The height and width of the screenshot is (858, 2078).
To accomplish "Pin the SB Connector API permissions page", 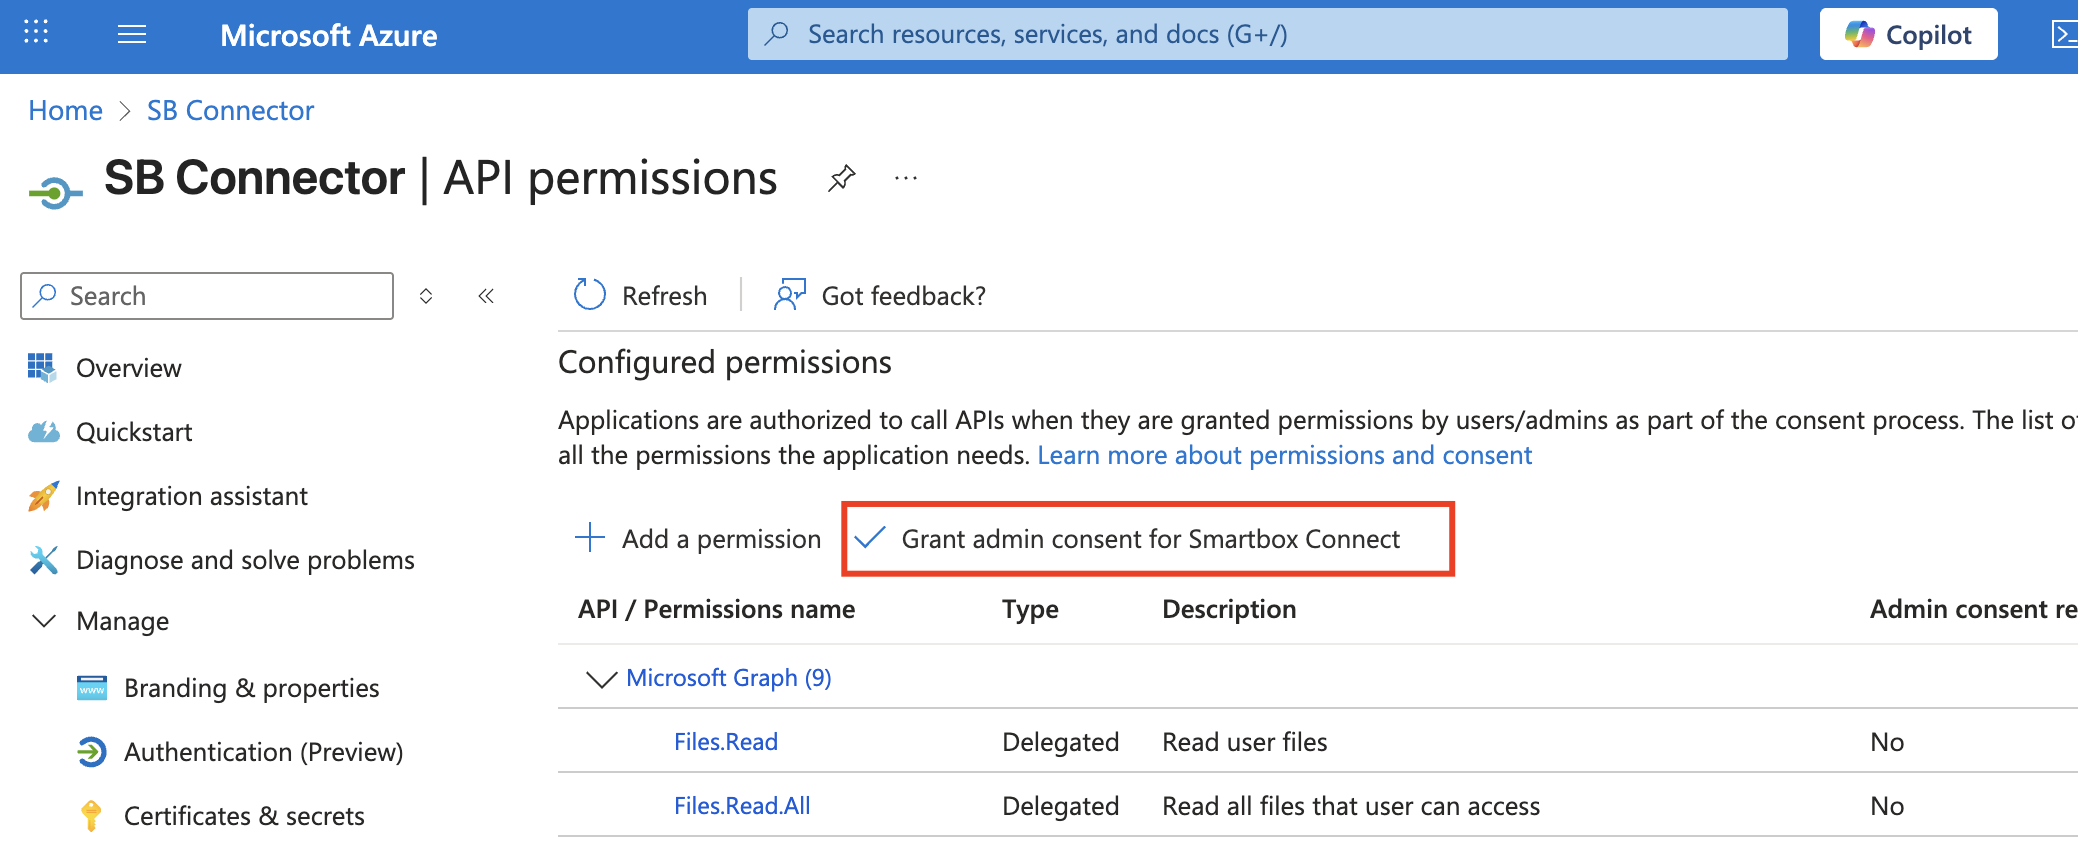I will pos(842,179).
